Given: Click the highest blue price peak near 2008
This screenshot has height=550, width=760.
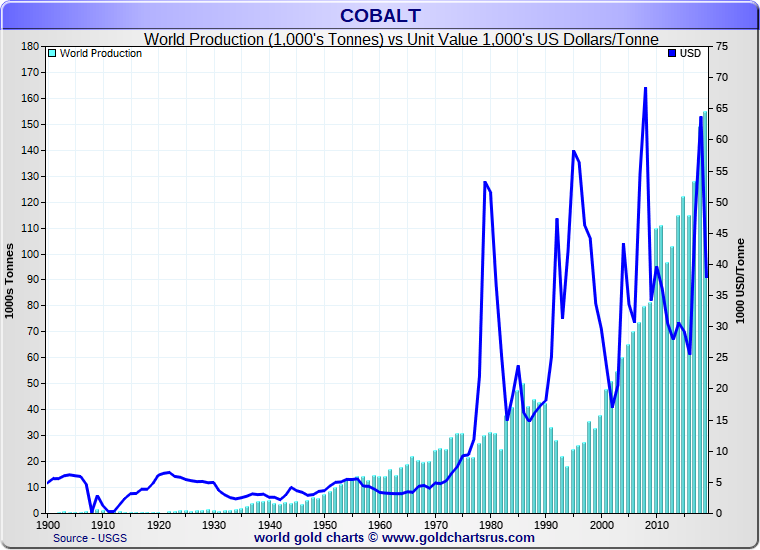Looking at the screenshot, I should 645,88.
